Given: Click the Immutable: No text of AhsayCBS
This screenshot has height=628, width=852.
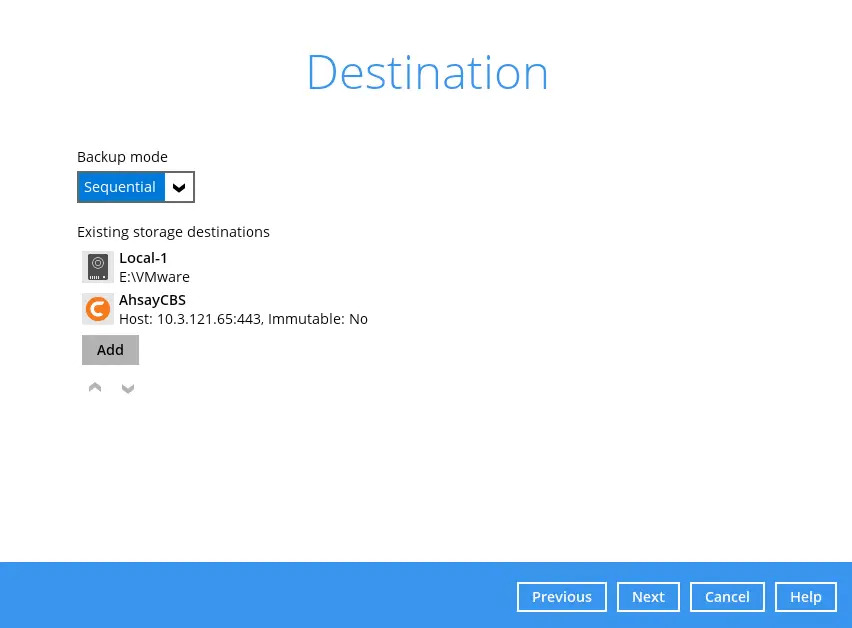Looking at the screenshot, I should tap(318, 319).
